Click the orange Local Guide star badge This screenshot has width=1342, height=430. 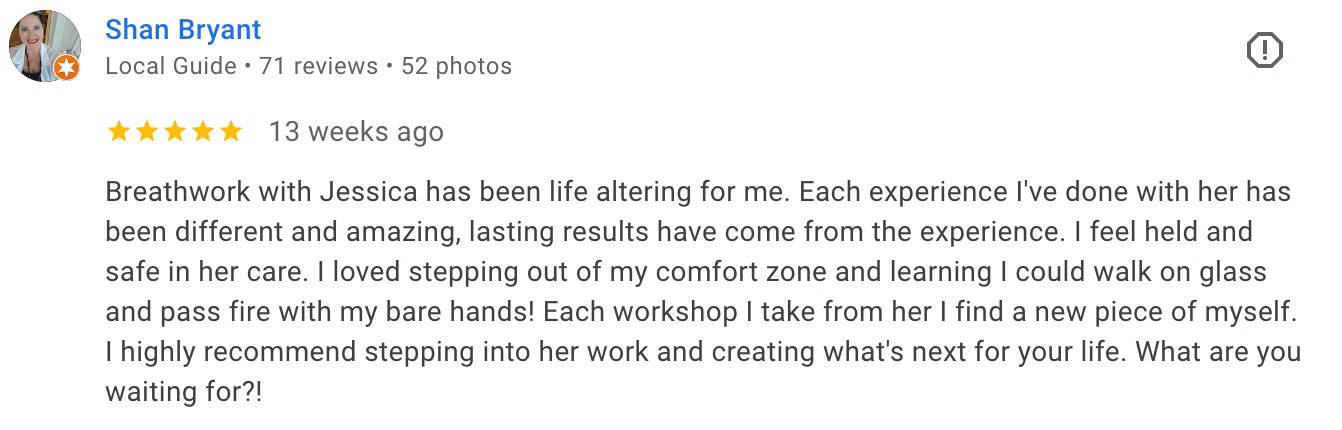67,67
